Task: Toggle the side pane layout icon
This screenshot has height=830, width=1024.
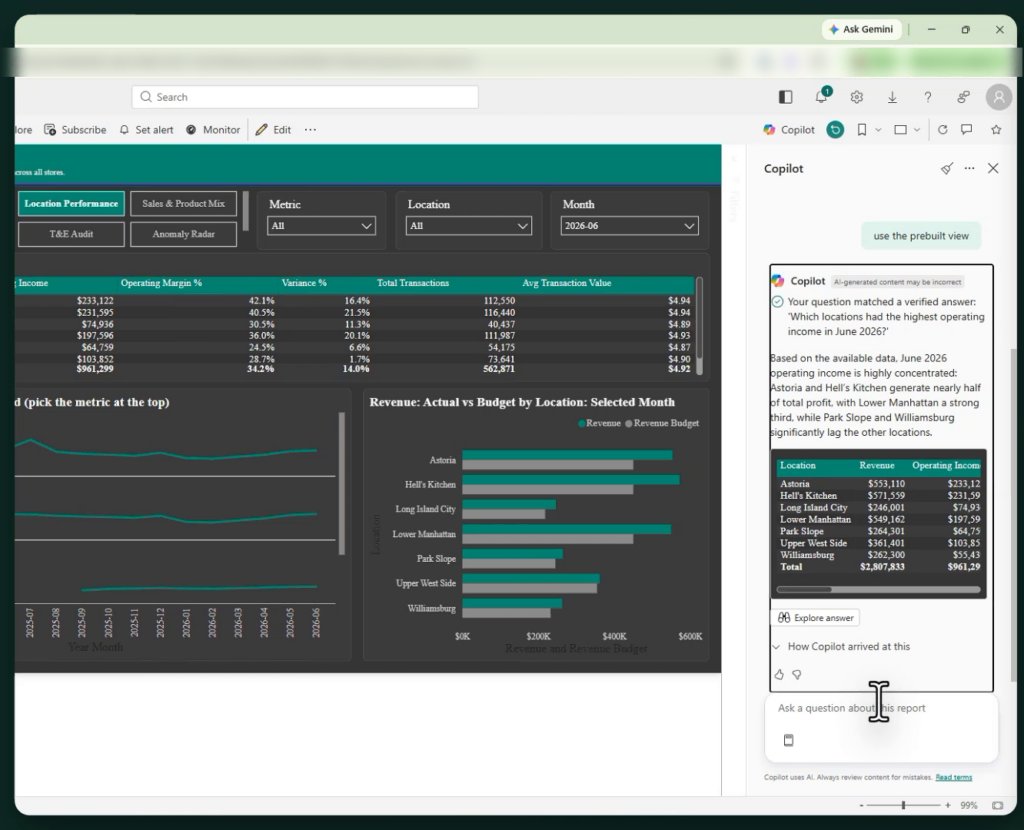Action: [786, 97]
